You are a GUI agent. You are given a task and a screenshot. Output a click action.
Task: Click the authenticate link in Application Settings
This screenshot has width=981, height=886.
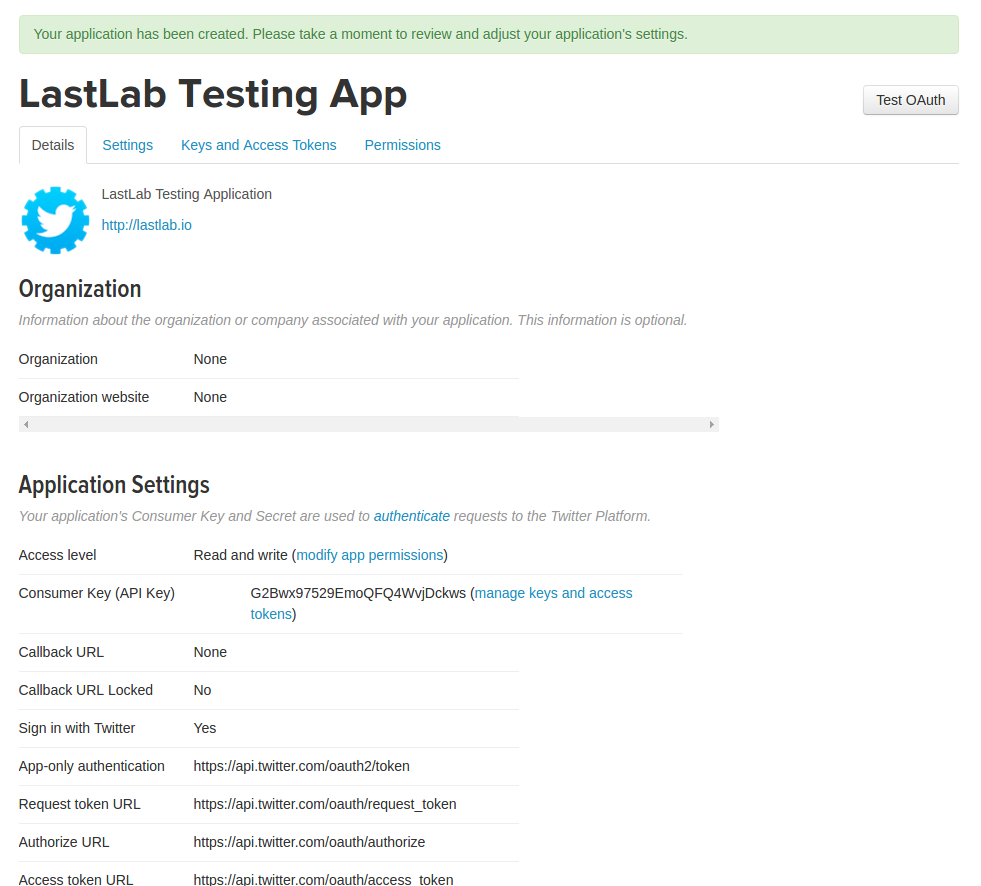tap(412, 516)
